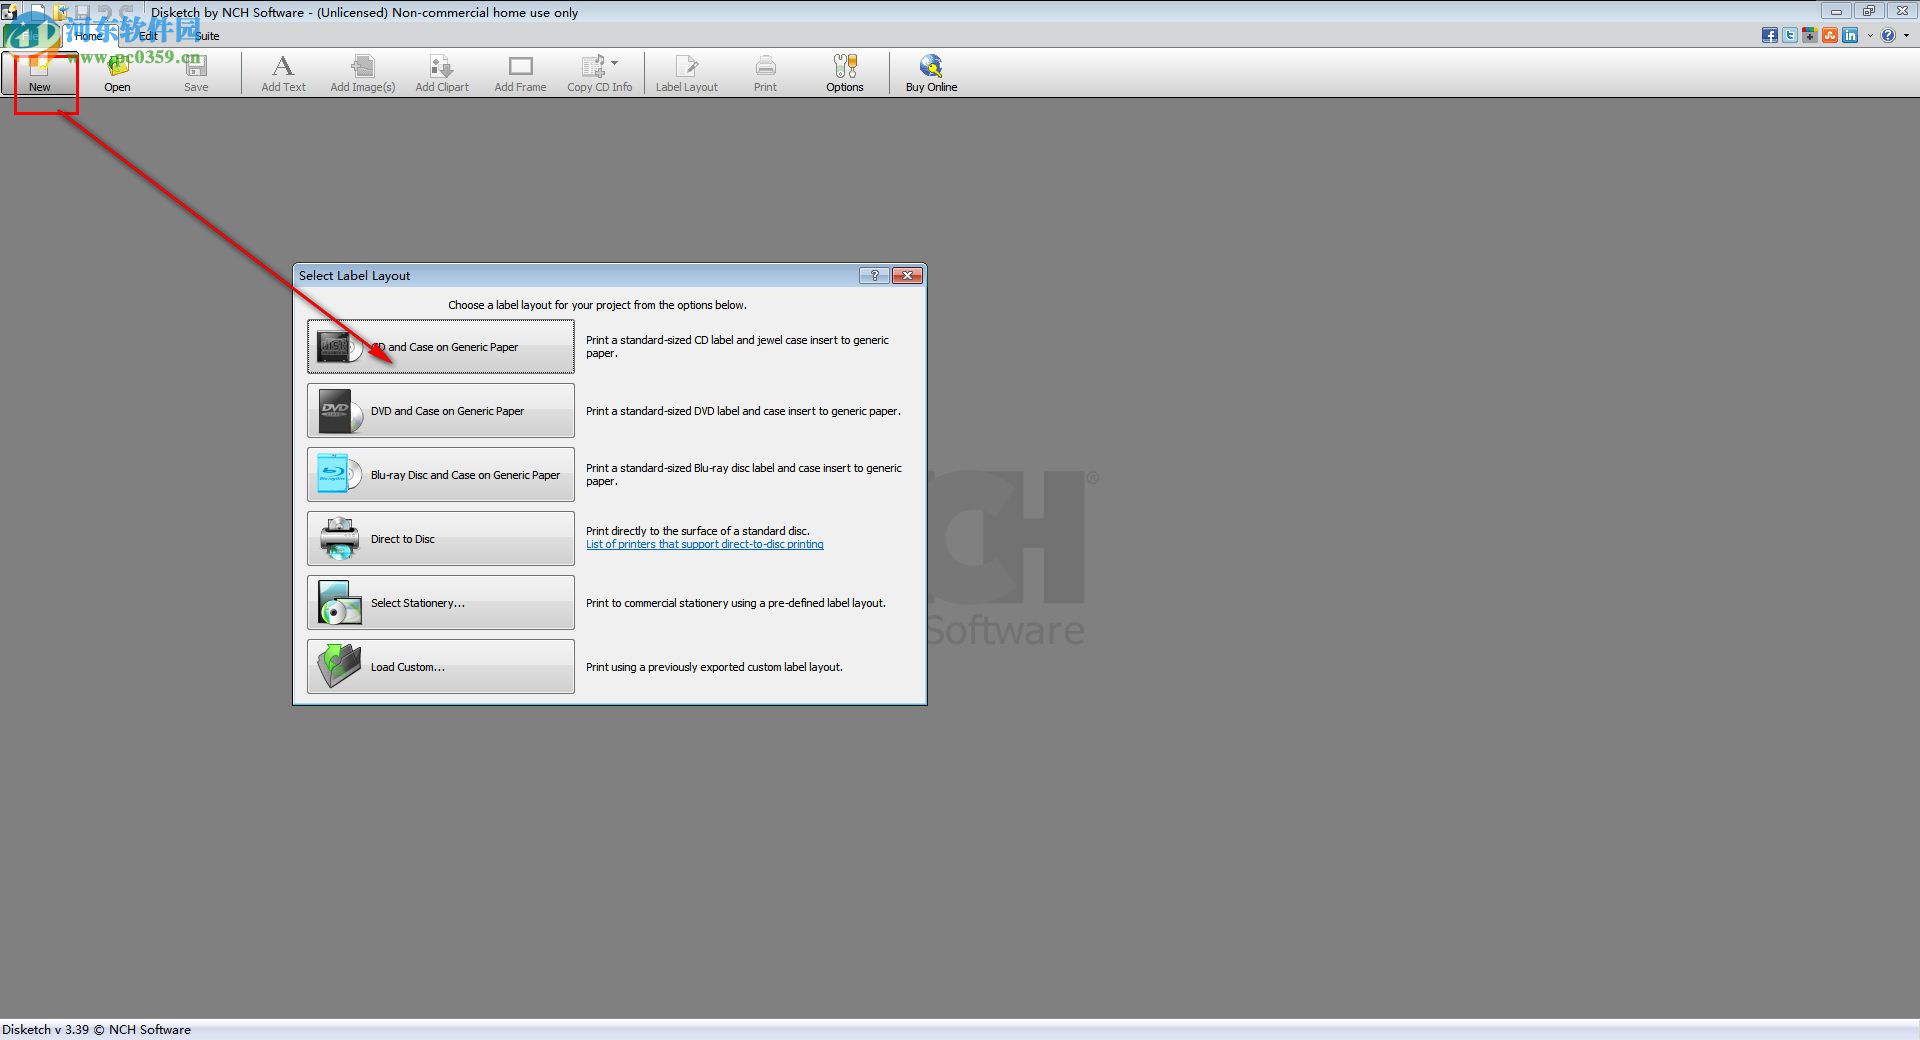The width and height of the screenshot is (1920, 1040).
Task: Click the Copy CD Info icon
Action: tap(593, 66)
